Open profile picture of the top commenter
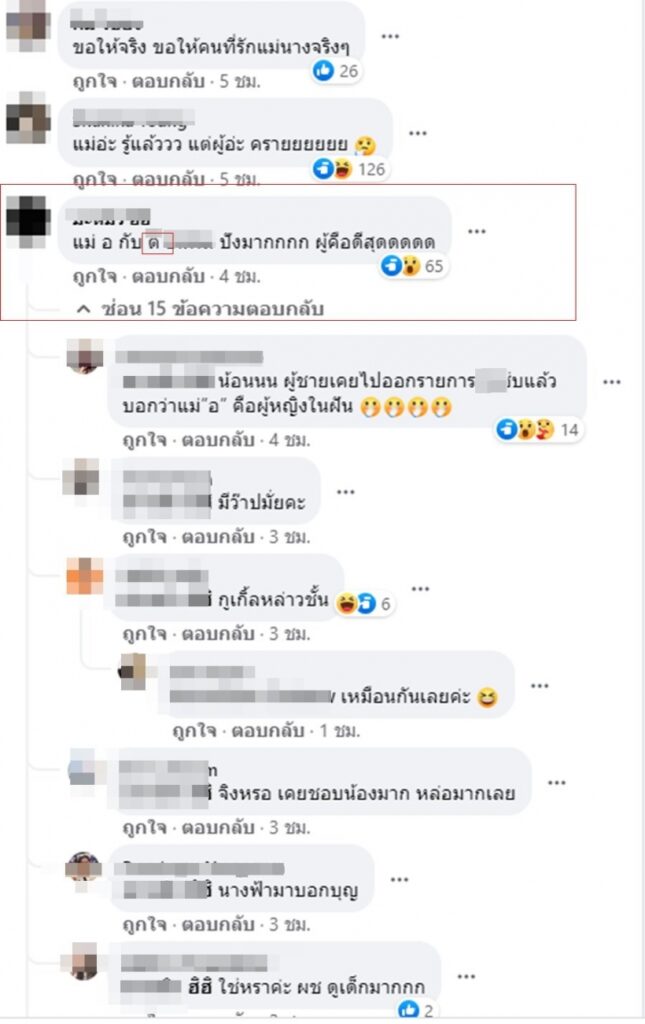Screen dimensions: 645x1024 coord(29,24)
